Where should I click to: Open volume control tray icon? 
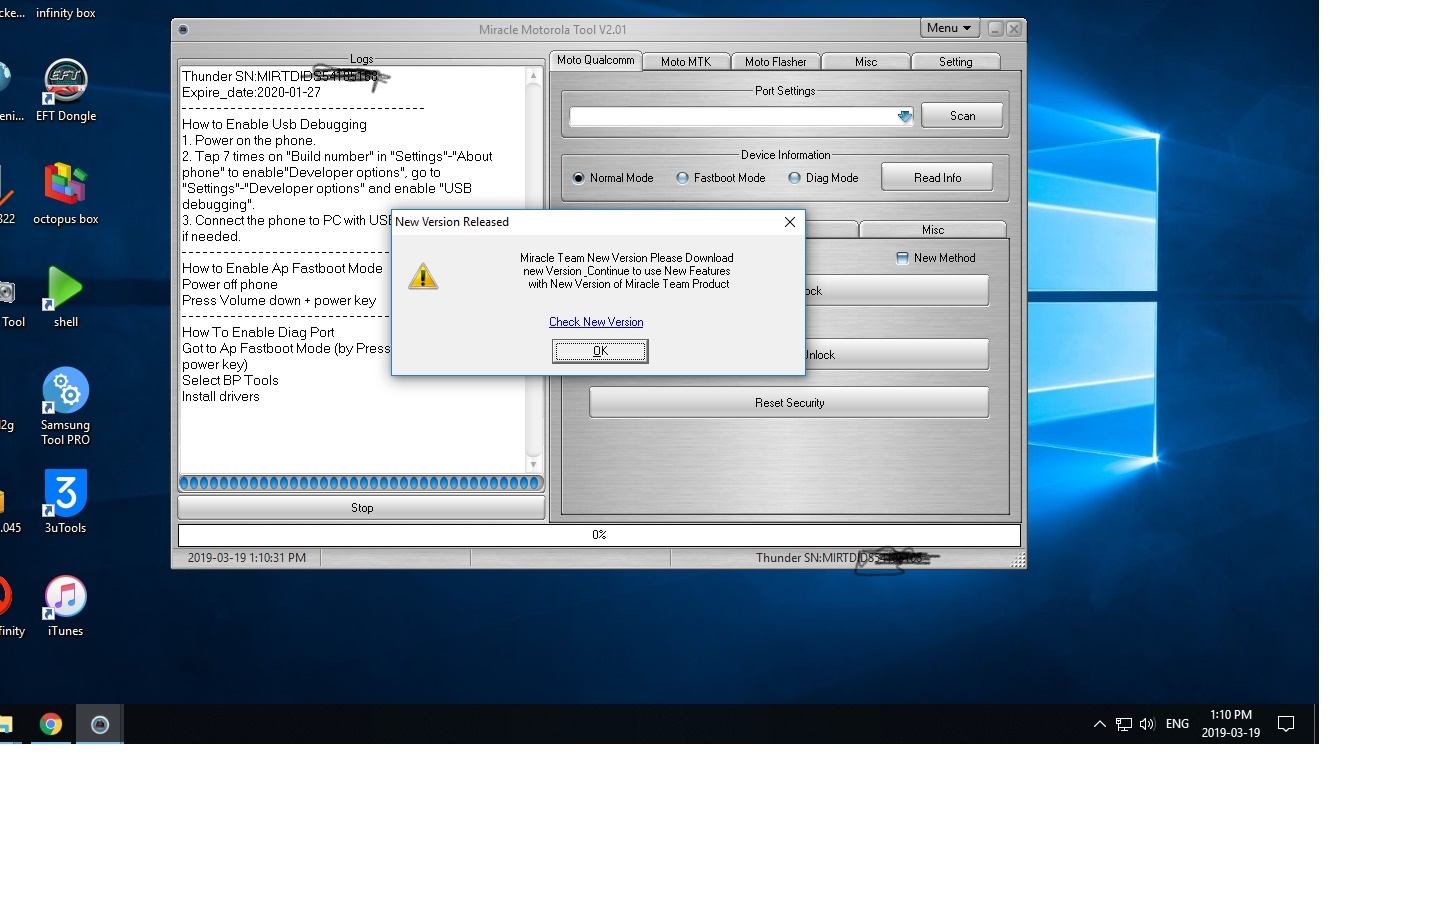click(1147, 724)
